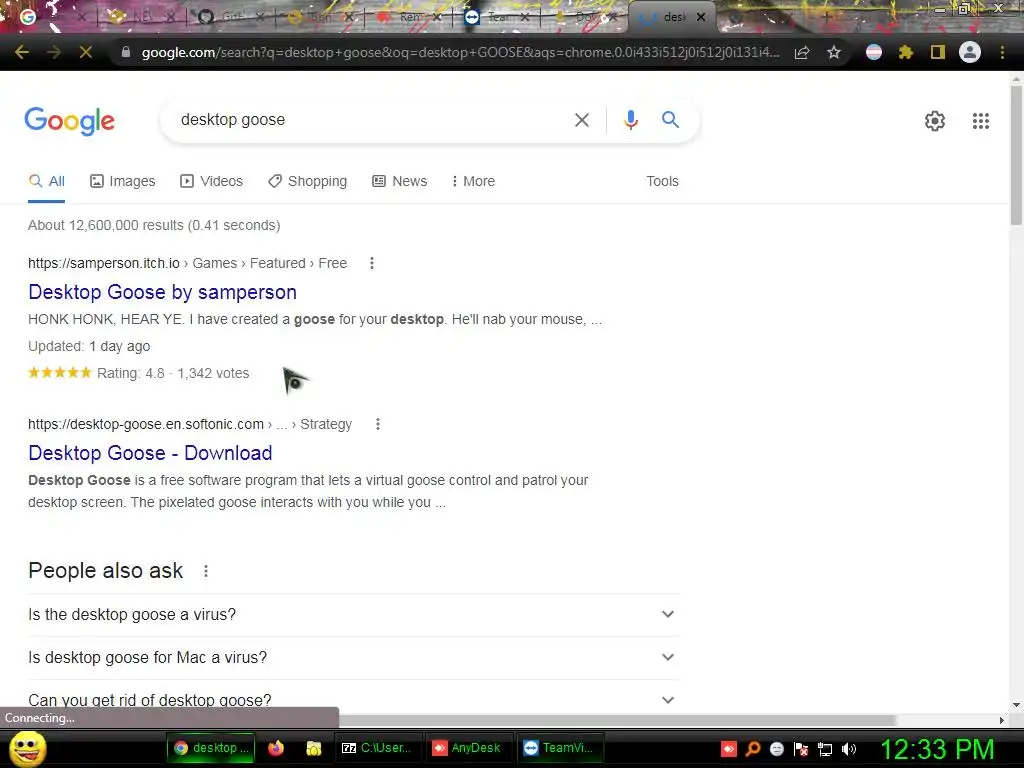Open new tab plus button
The image size is (1024, 768).
pyautogui.click(x=827, y=17)
